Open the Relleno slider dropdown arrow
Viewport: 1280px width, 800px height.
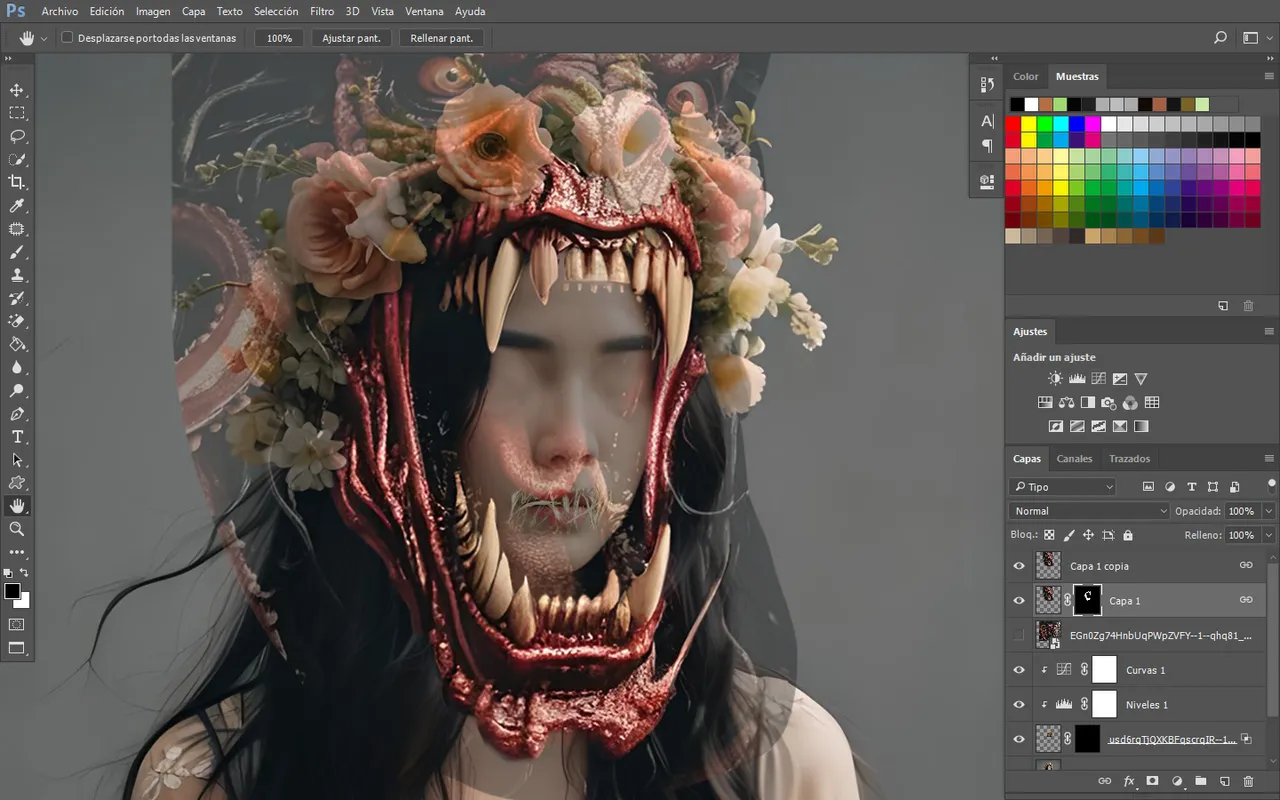1269,535
